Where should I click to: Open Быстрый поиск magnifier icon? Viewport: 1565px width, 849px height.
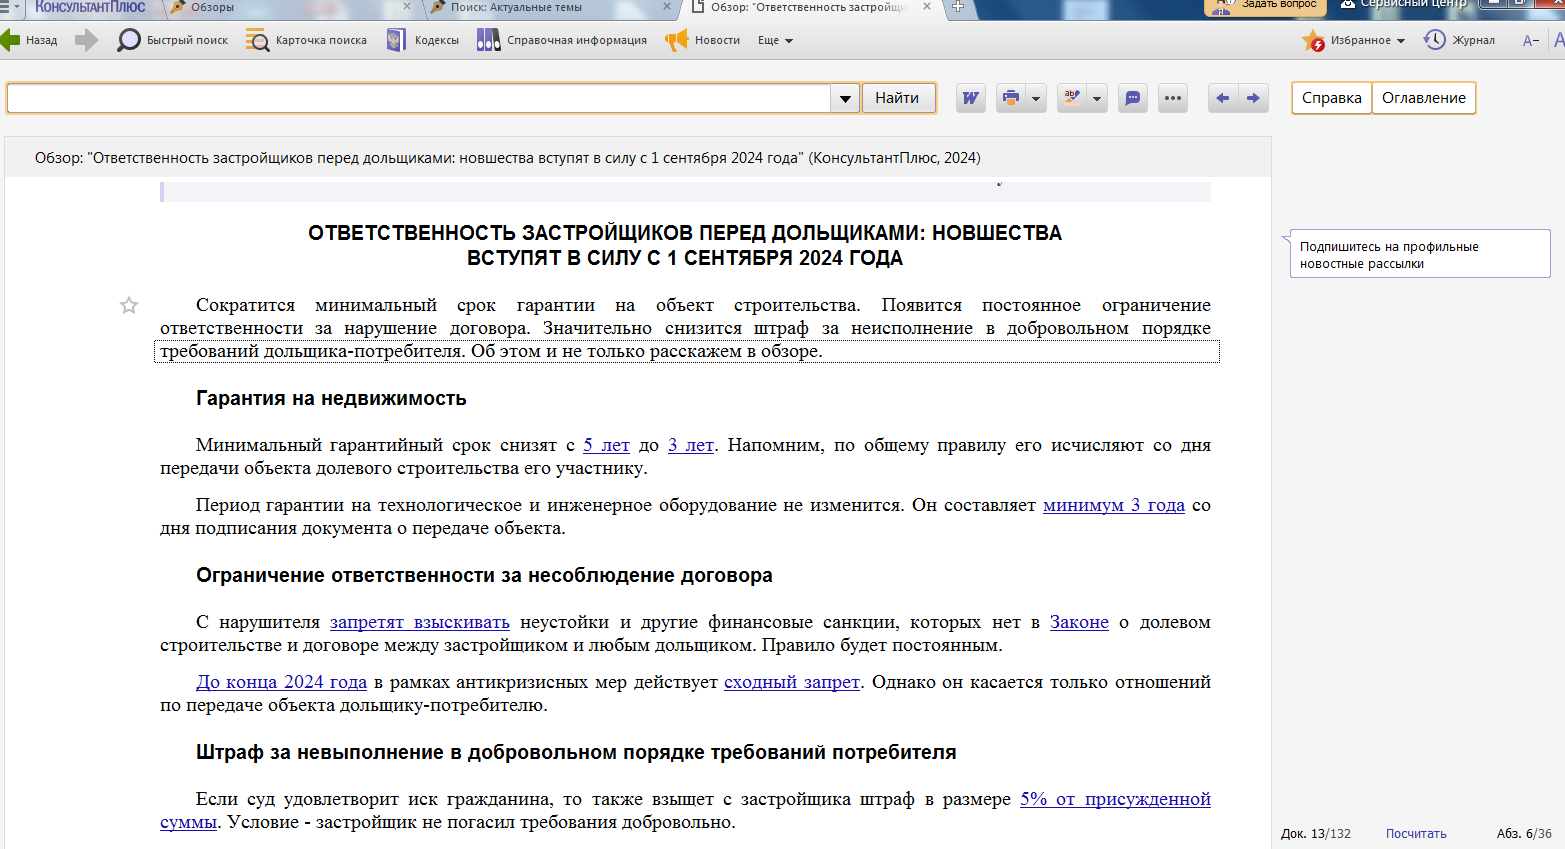pos(129,40)
